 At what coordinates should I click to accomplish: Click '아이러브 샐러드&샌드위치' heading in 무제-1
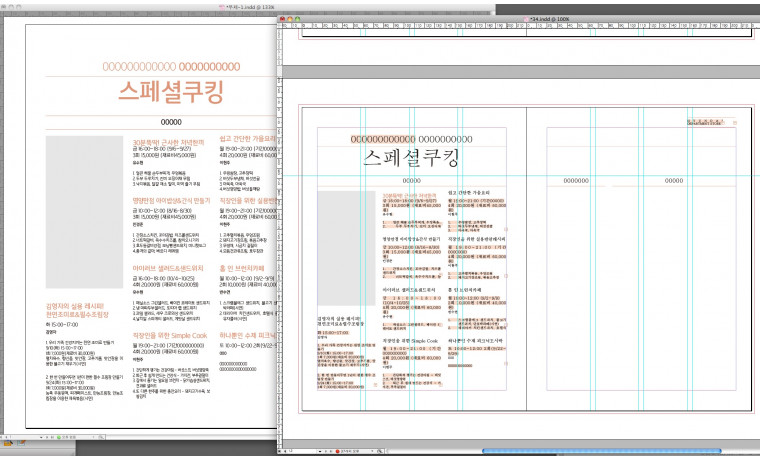pos(168,268)
